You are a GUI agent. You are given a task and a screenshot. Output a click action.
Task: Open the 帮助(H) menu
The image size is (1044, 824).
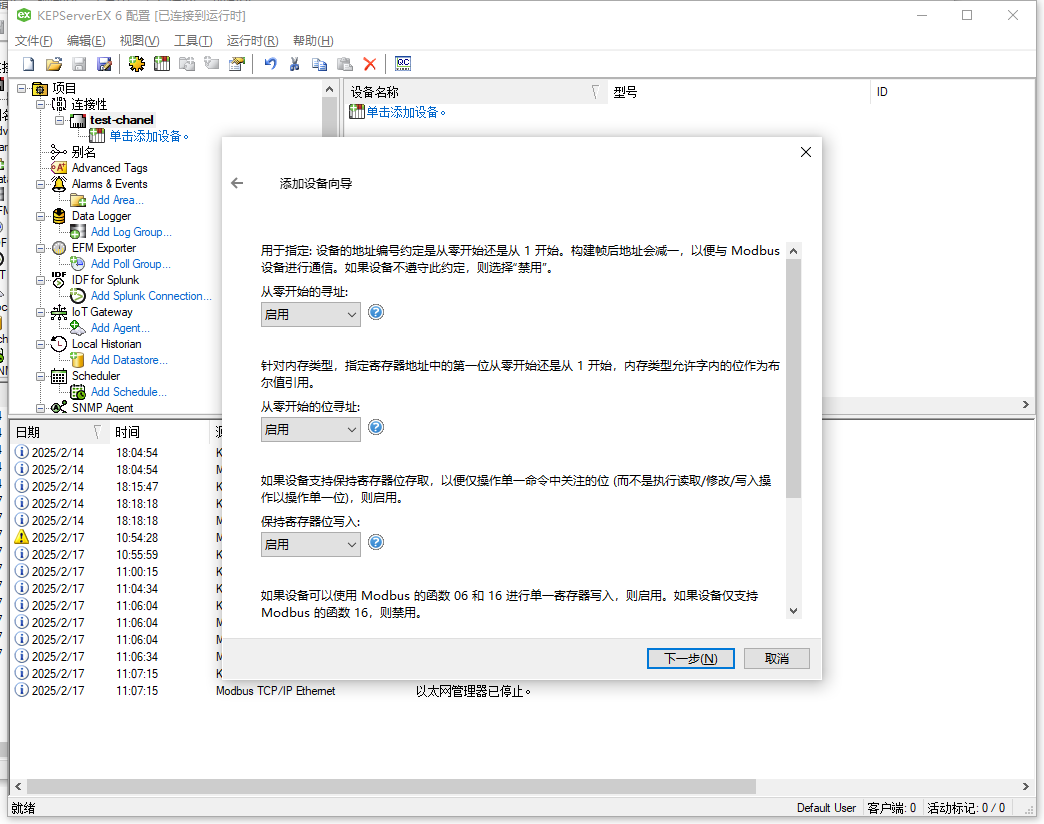(x=313, y=41)
